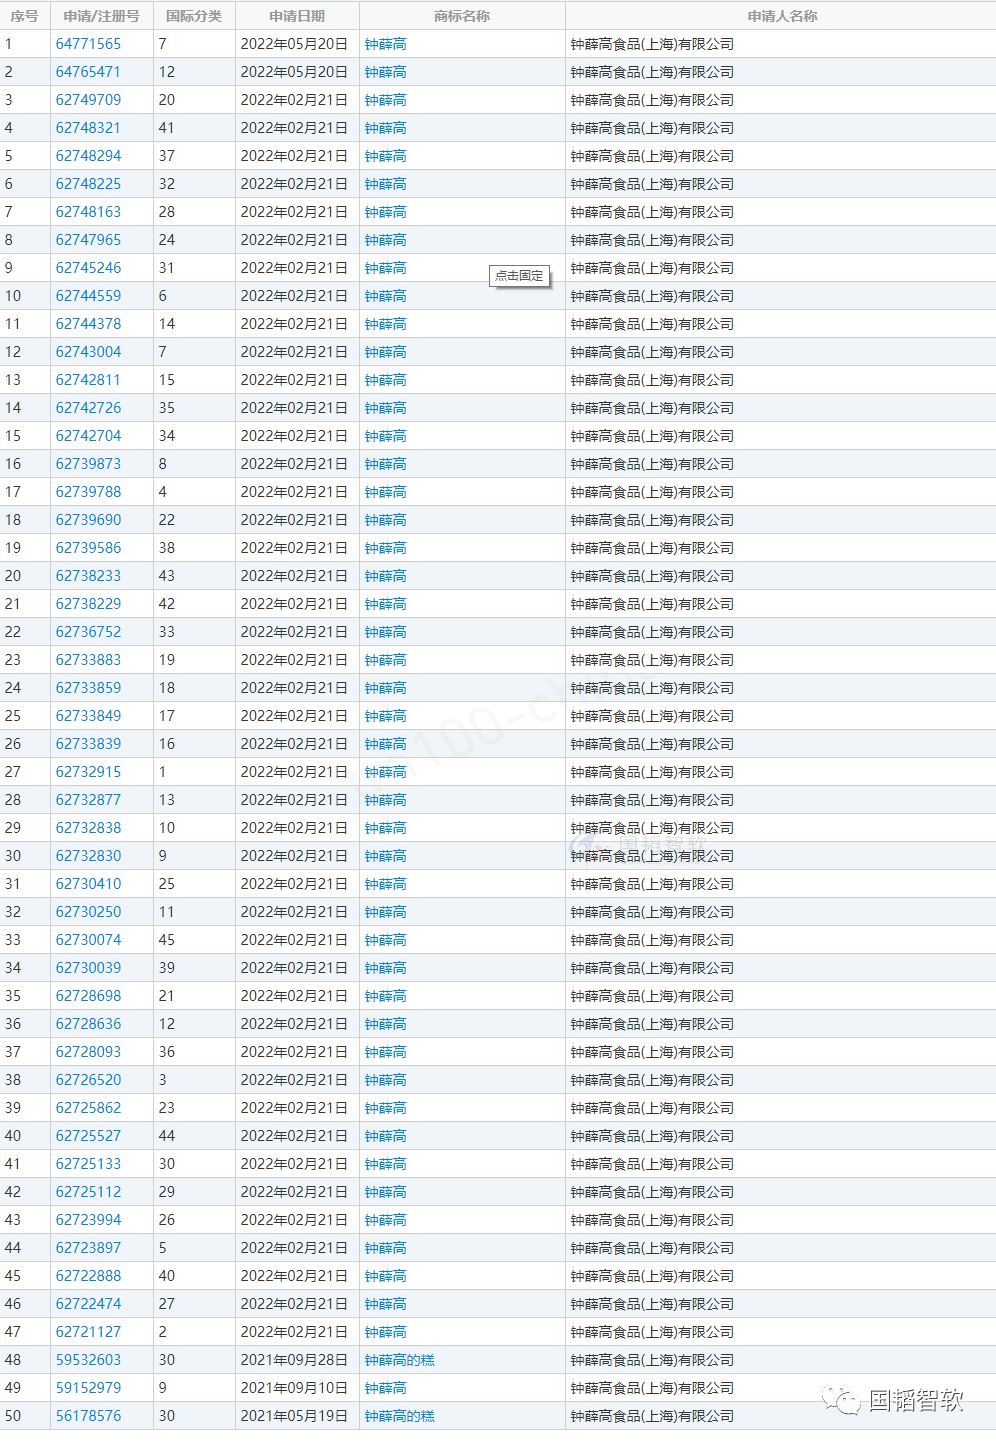The height and width of the screenshot is (1444, 996).
Task: Open application number 62743004
Action: point(88,352)
